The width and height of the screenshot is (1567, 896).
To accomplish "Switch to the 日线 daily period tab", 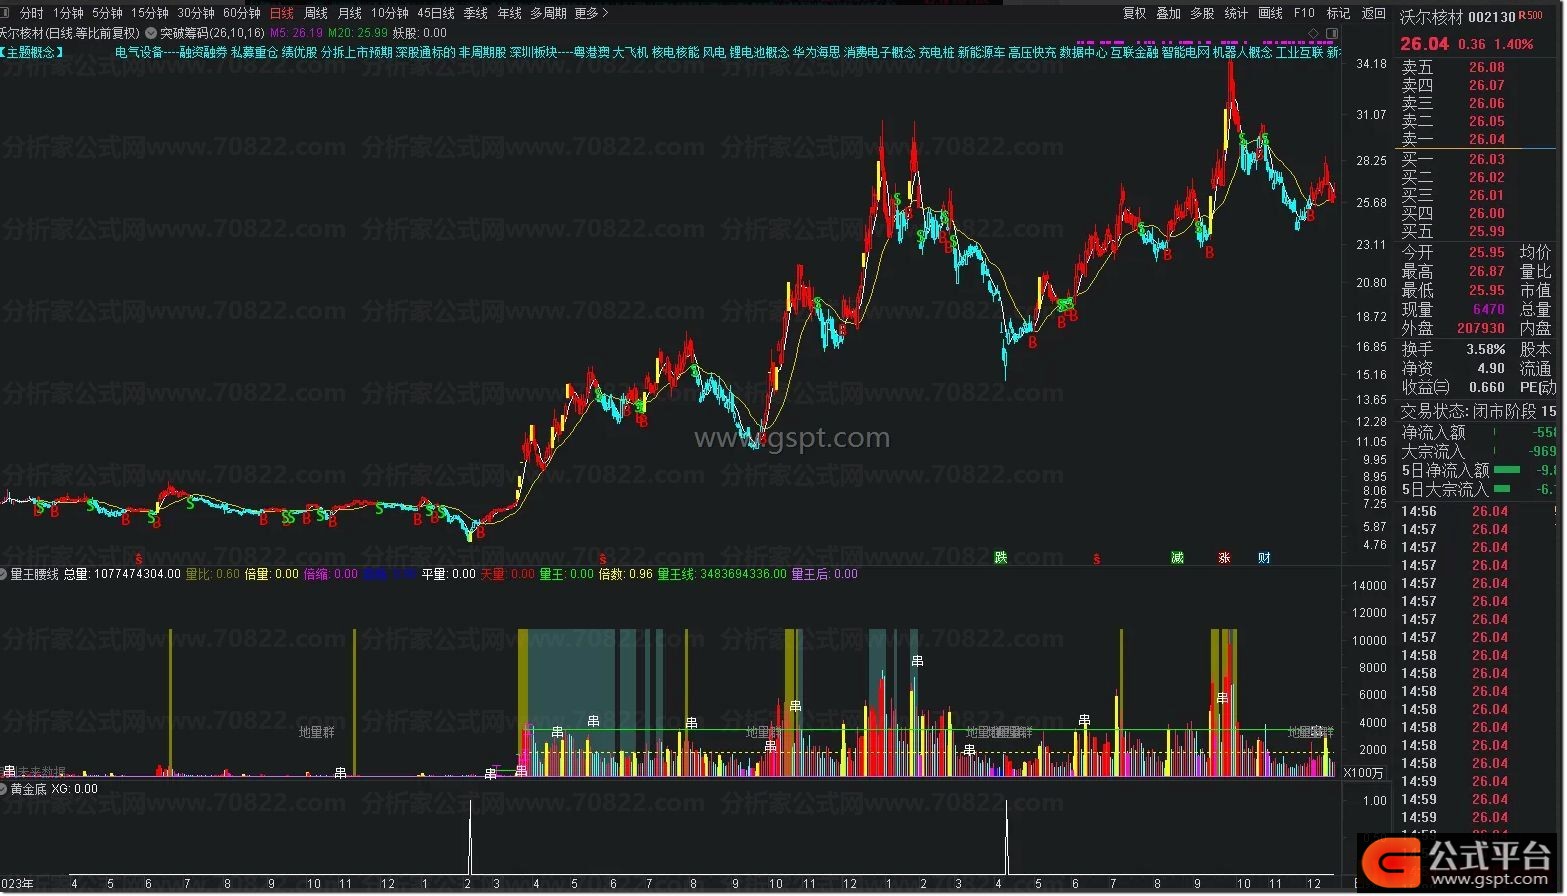I will pos(282,13).
